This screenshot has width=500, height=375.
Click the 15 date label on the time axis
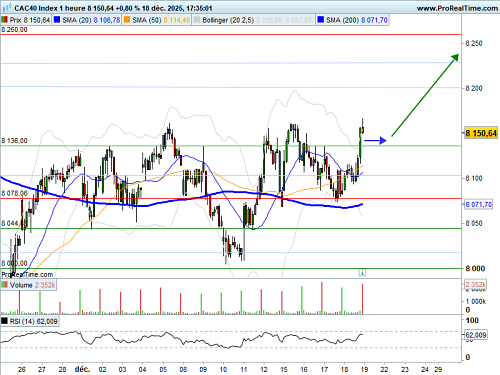284,369
